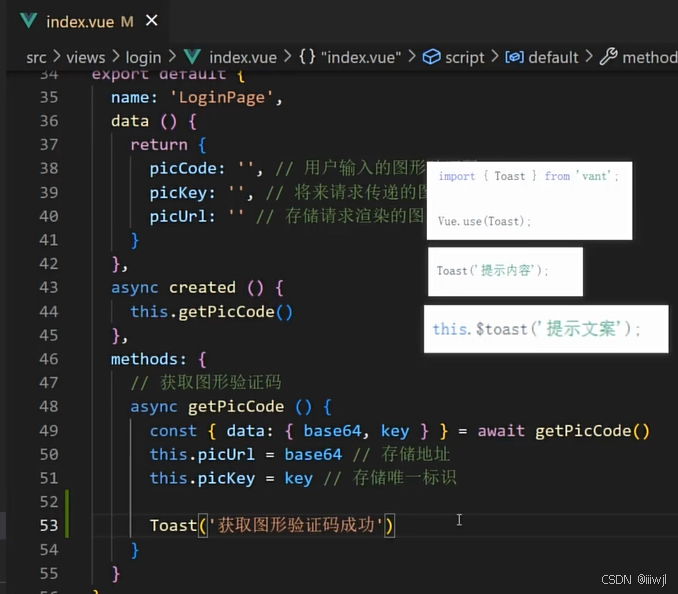
Task: Click the created hook name on line 43
Action: 202,287
